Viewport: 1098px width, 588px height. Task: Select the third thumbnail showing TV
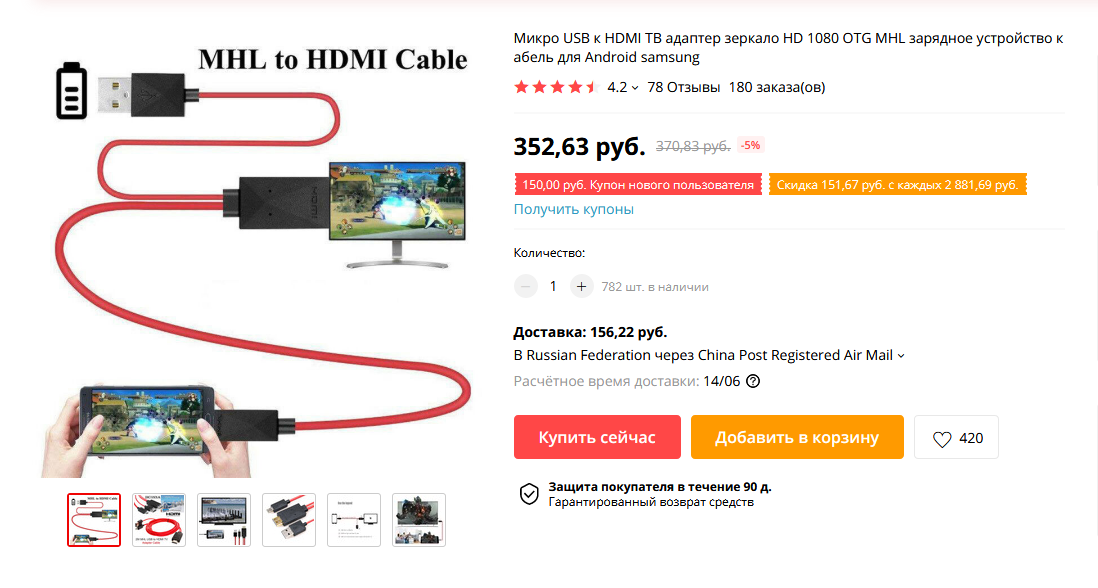click(x=224, y=520)
